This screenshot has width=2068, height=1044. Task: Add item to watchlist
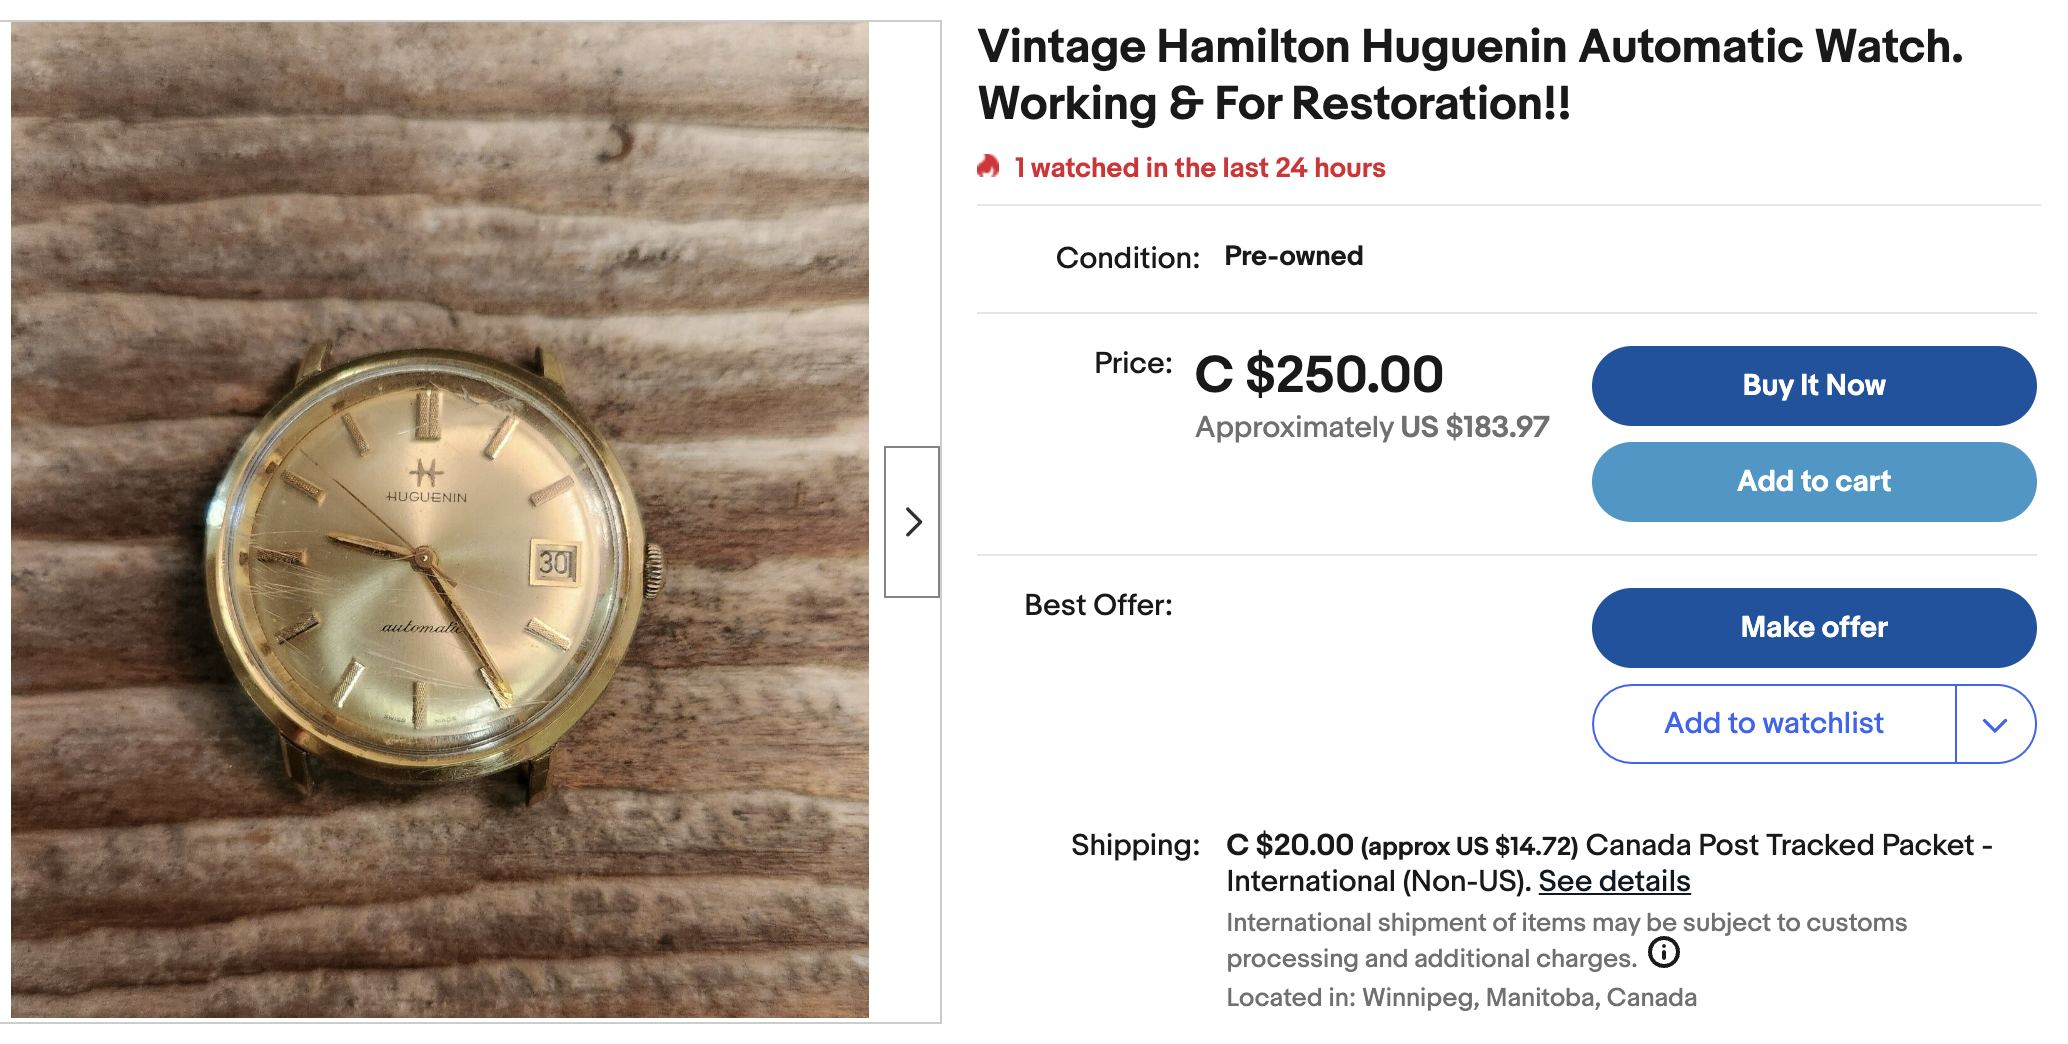point(1773,724)
